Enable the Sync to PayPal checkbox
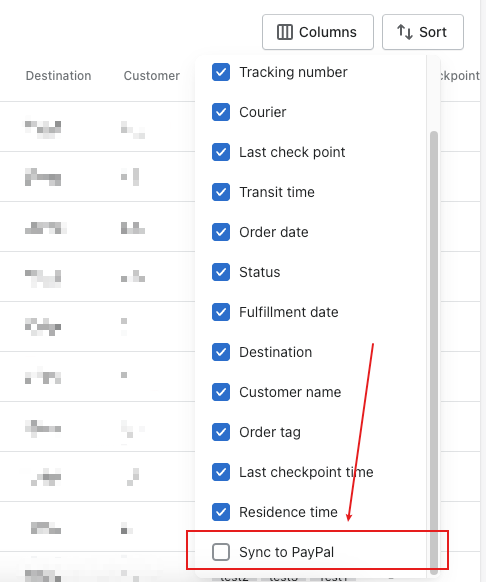The height and width of the screenshot is (582, 486). click(221, 552)
